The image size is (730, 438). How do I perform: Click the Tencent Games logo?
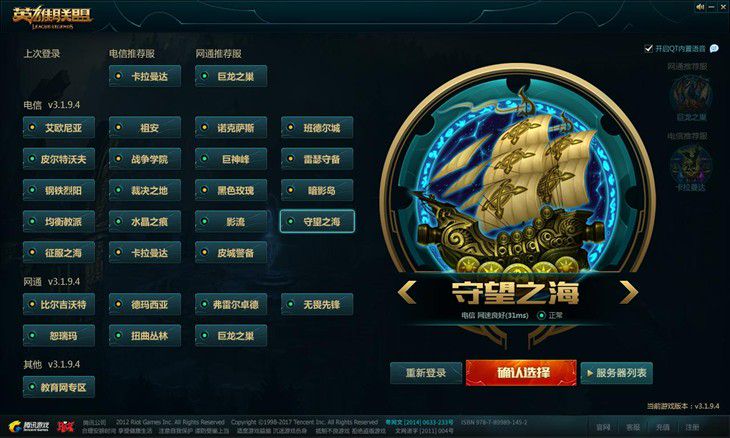(x=29, y=425)
